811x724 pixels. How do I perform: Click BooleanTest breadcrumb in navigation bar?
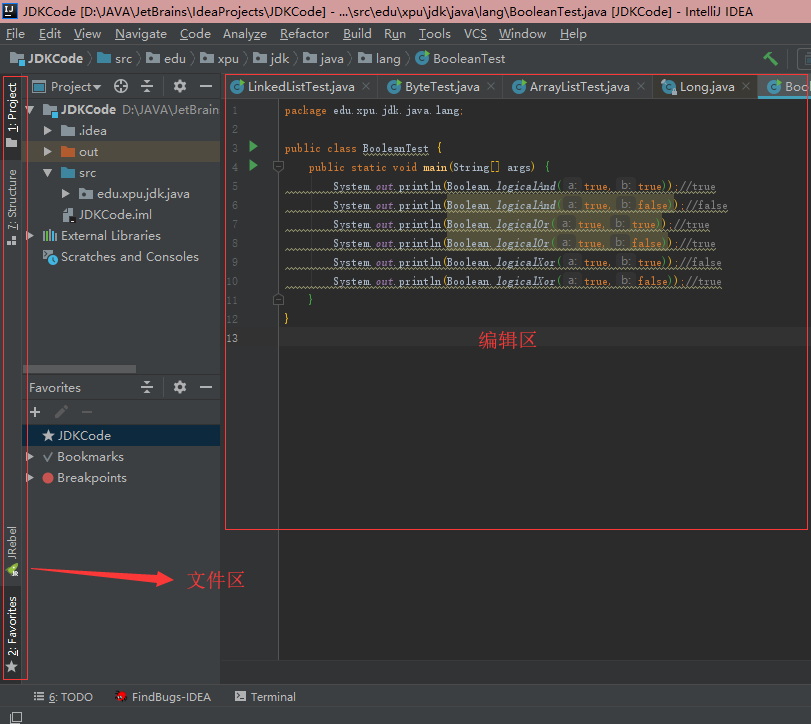point(460,58)
